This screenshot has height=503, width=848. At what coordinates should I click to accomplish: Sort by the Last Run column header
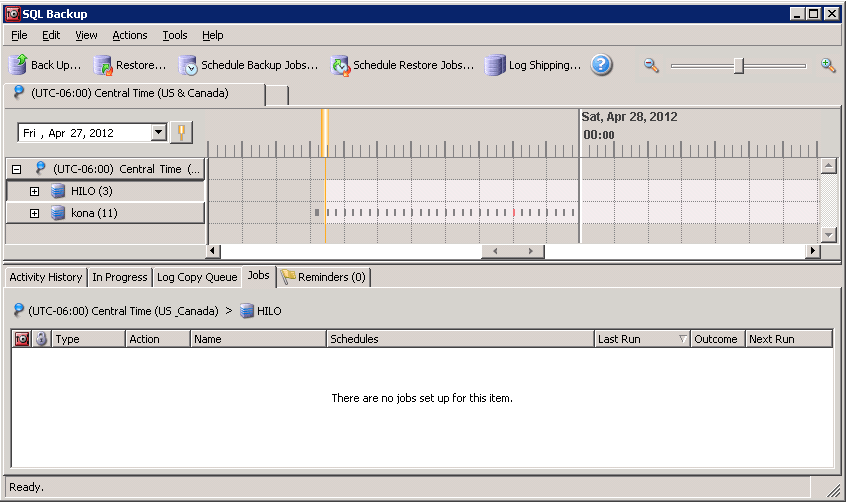click(x=642, y=339)
